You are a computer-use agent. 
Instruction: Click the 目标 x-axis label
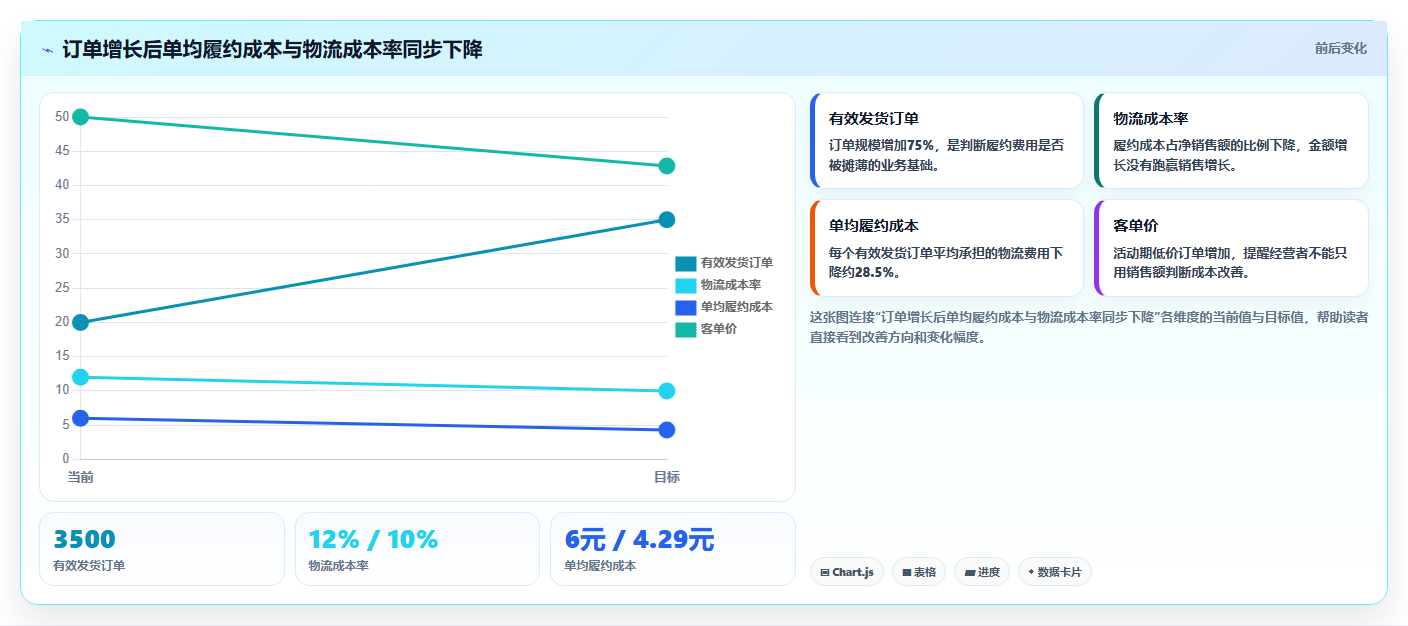pyautogui.click(x=667, y=477)
